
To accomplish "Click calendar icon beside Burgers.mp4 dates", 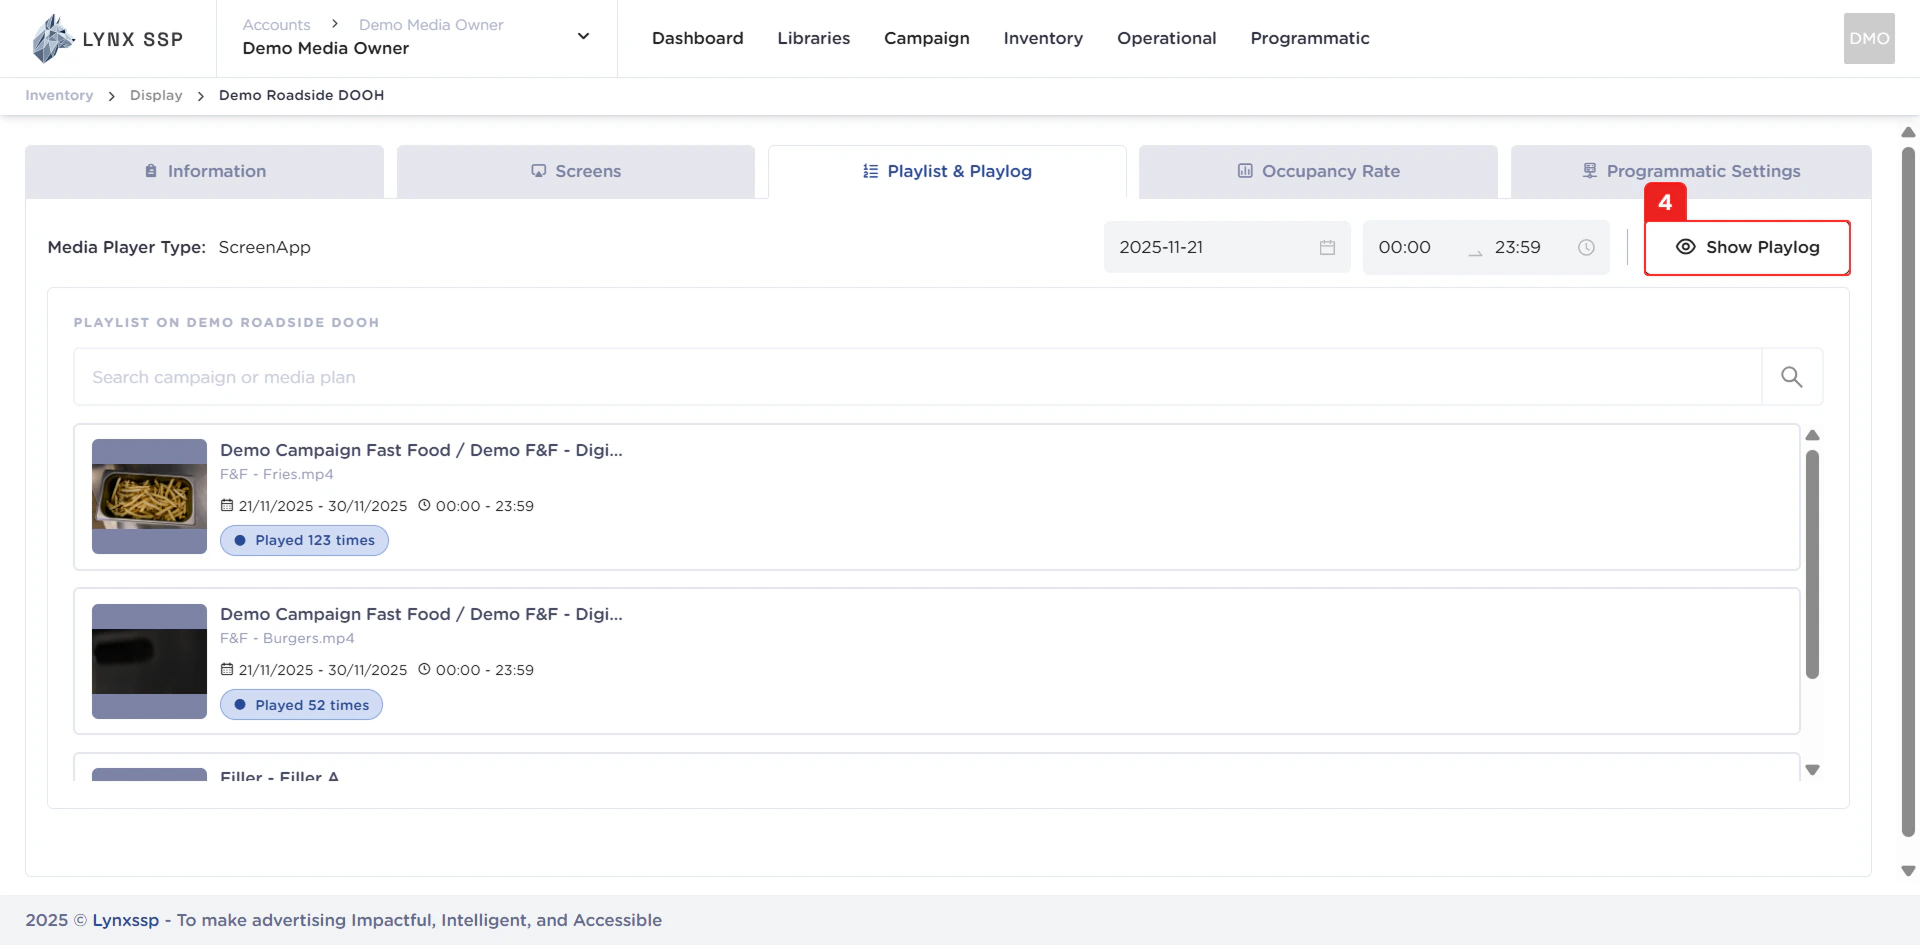I will click(227, 669).
